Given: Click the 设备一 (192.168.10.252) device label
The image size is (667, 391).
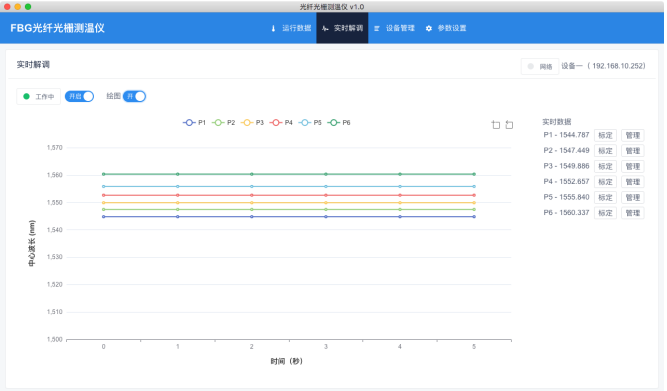Looking at the screenshot, I should pos(603,66).
